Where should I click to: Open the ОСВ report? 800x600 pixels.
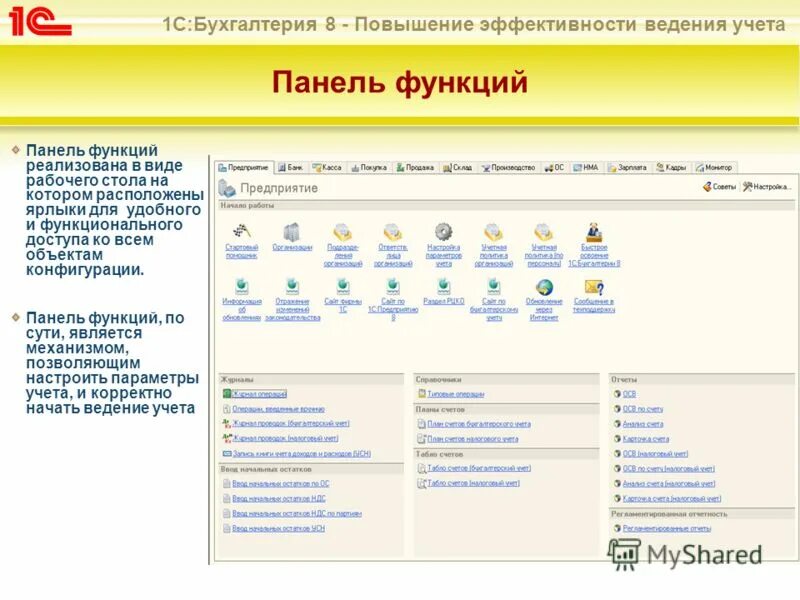pyautogui.click(x=629, y=394)
